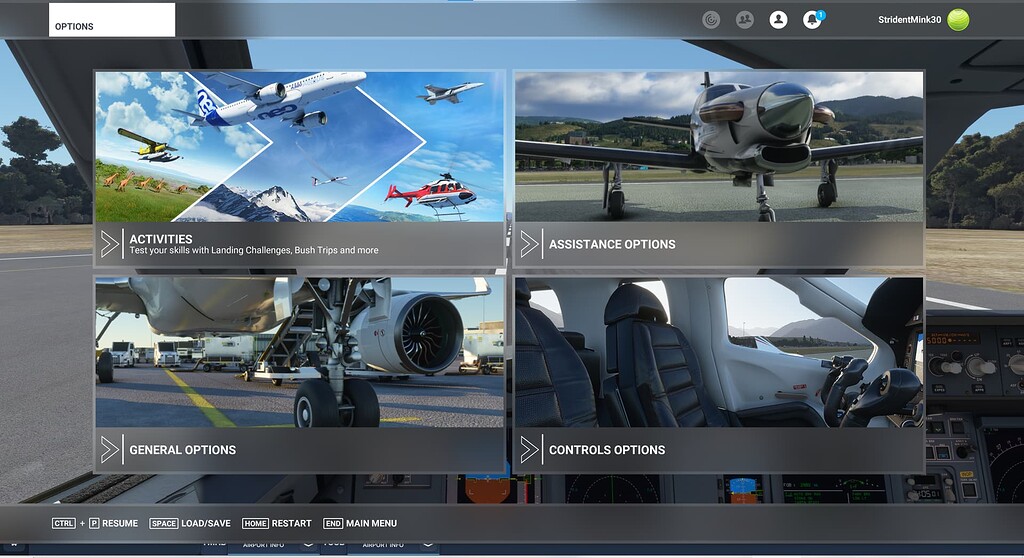Click the CONTROLS OPTIONS chevron arrow
This screenshot has height=558, width=1024.
click(x=529, y=450)
